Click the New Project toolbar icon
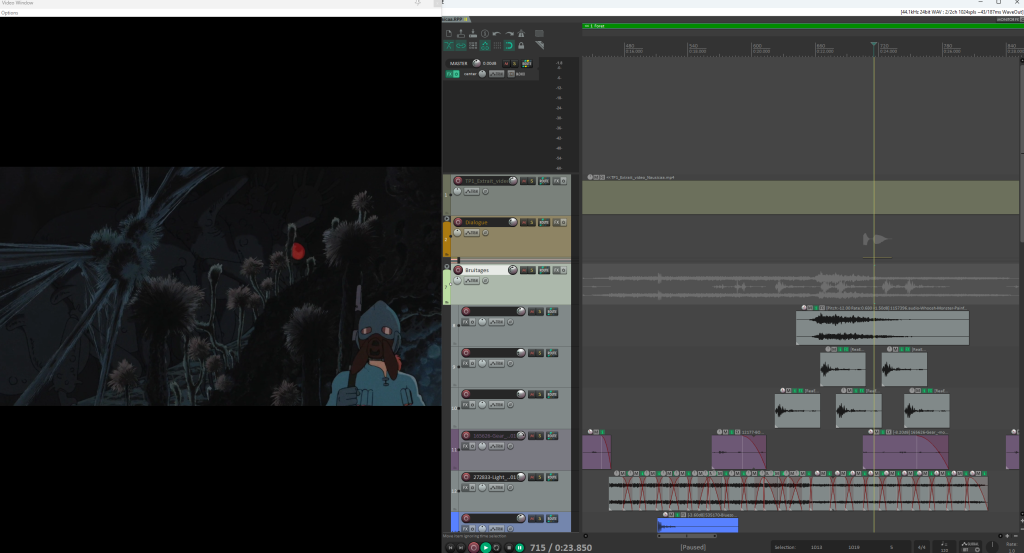 click(449, 33)
